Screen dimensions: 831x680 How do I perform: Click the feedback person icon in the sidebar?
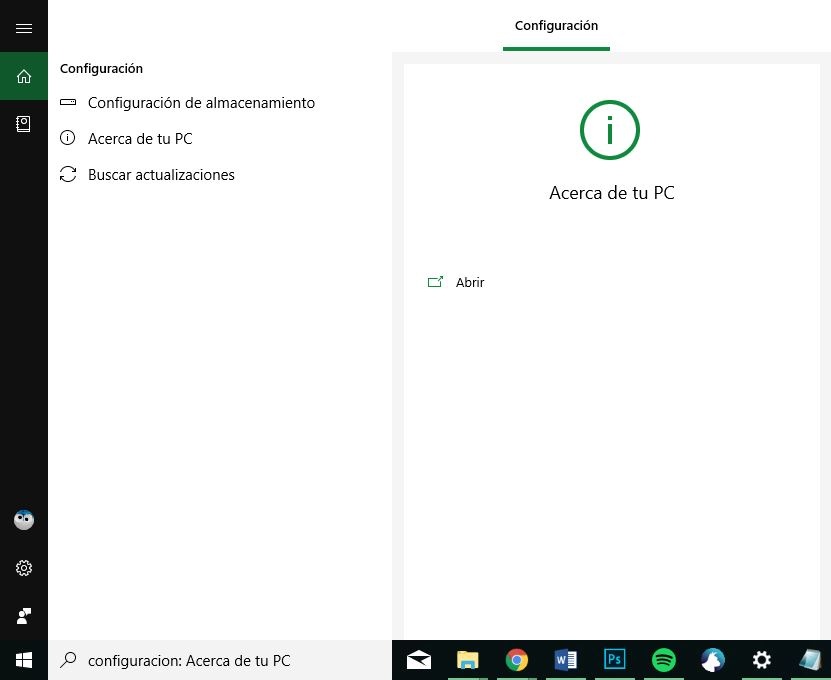(x=24, y=616)
